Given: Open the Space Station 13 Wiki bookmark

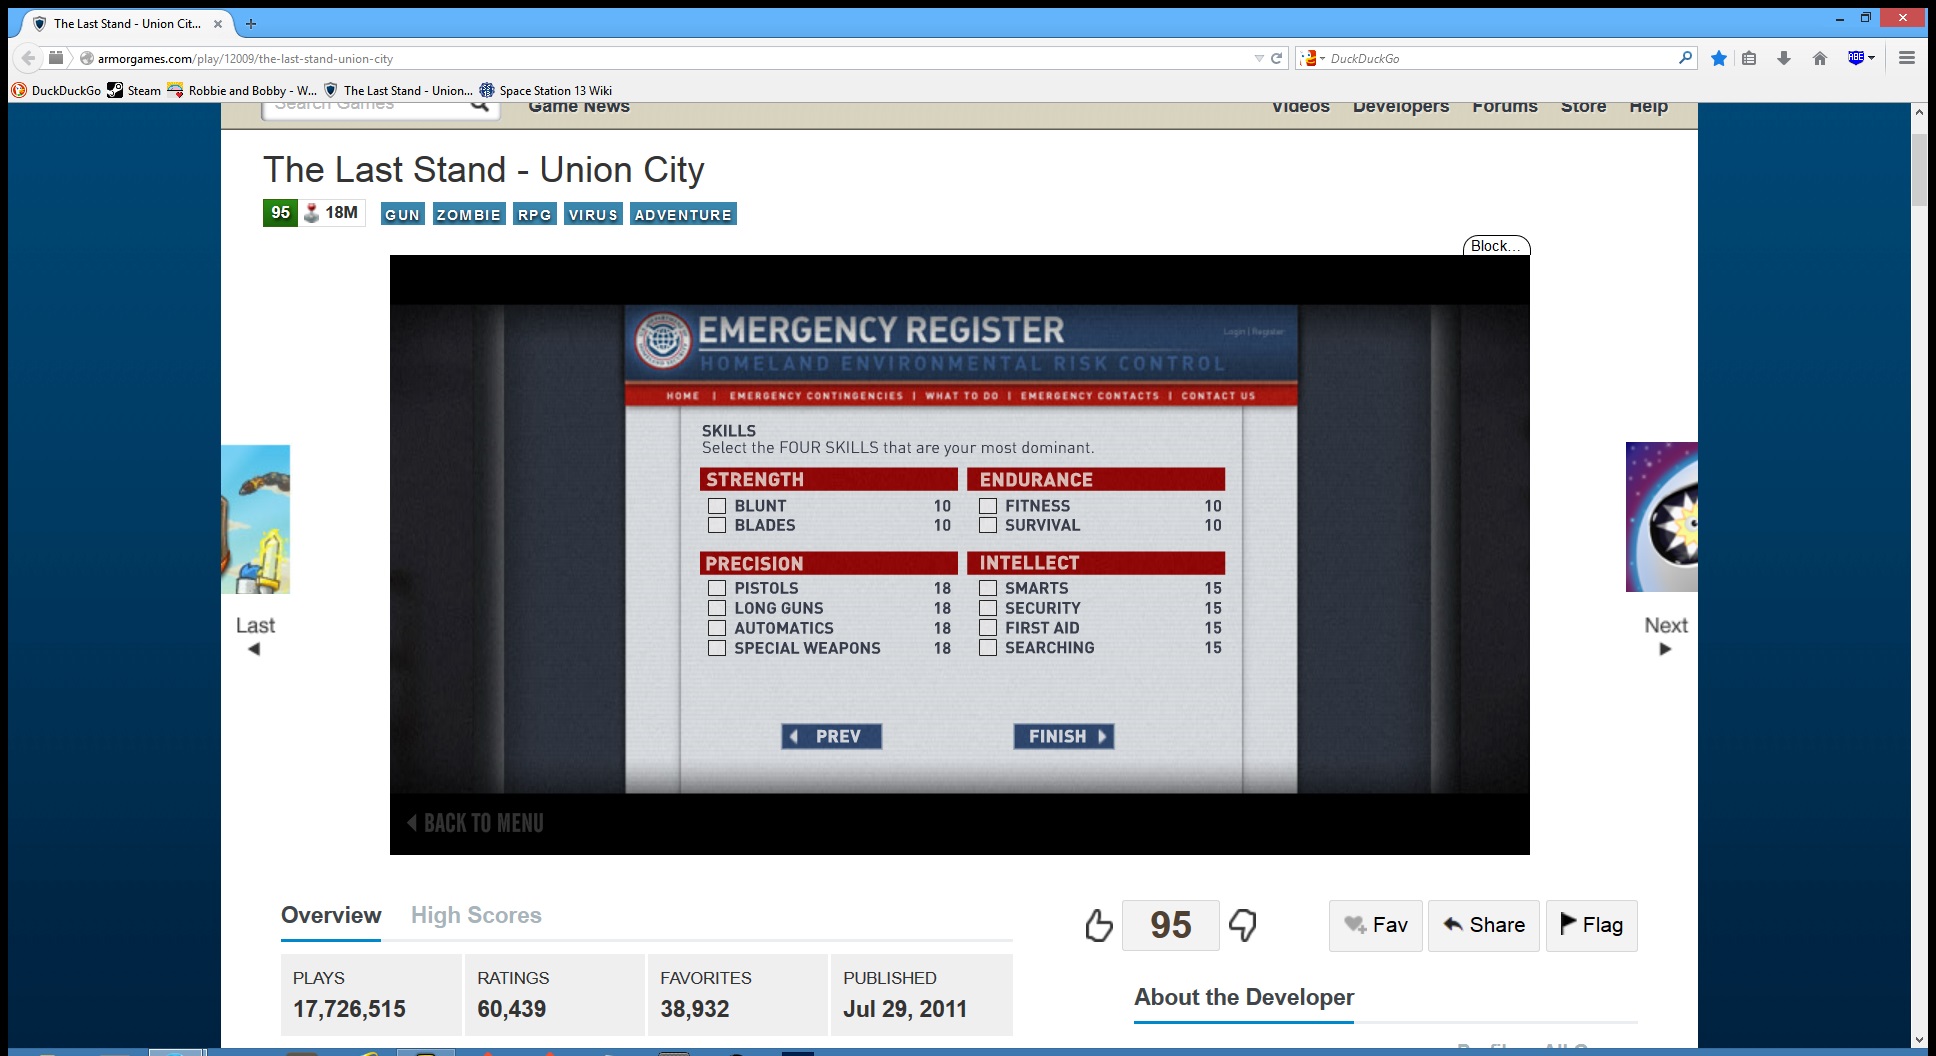Looking at the screenshot, I should pos(546,90).
